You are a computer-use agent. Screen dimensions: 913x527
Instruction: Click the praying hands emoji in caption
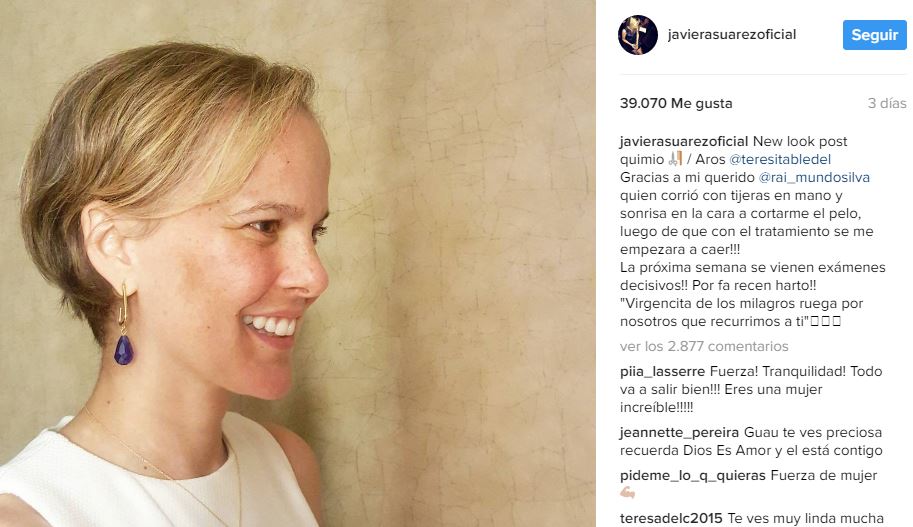(x=675, y=158)
